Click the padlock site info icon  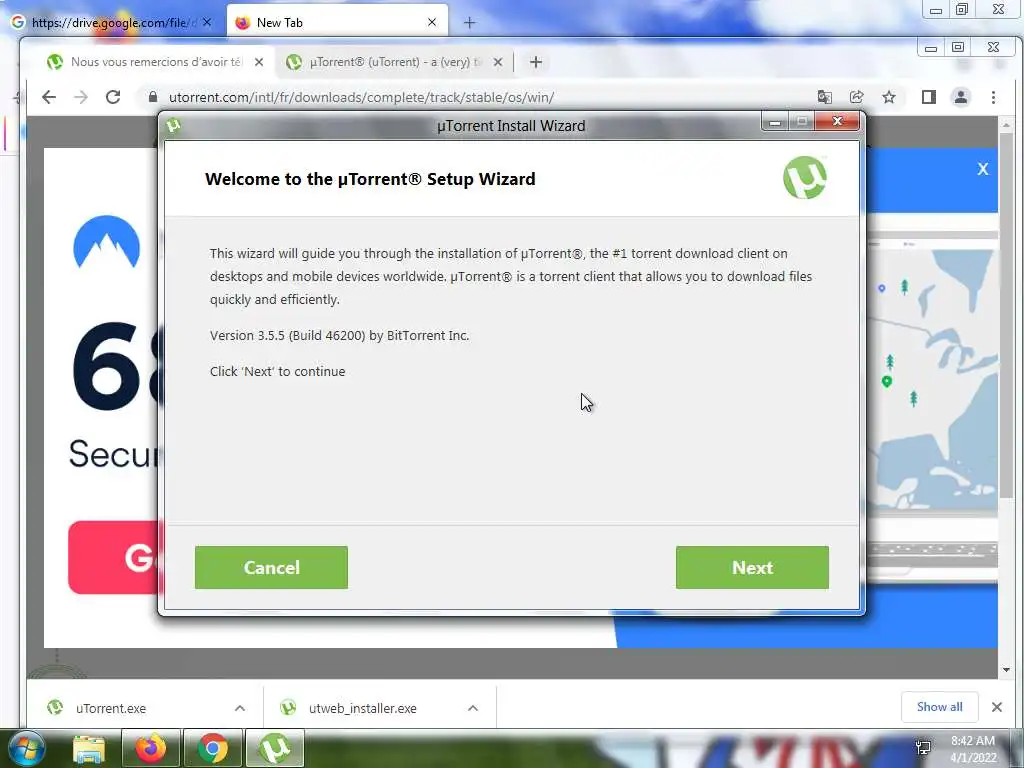tap(153, 97)
